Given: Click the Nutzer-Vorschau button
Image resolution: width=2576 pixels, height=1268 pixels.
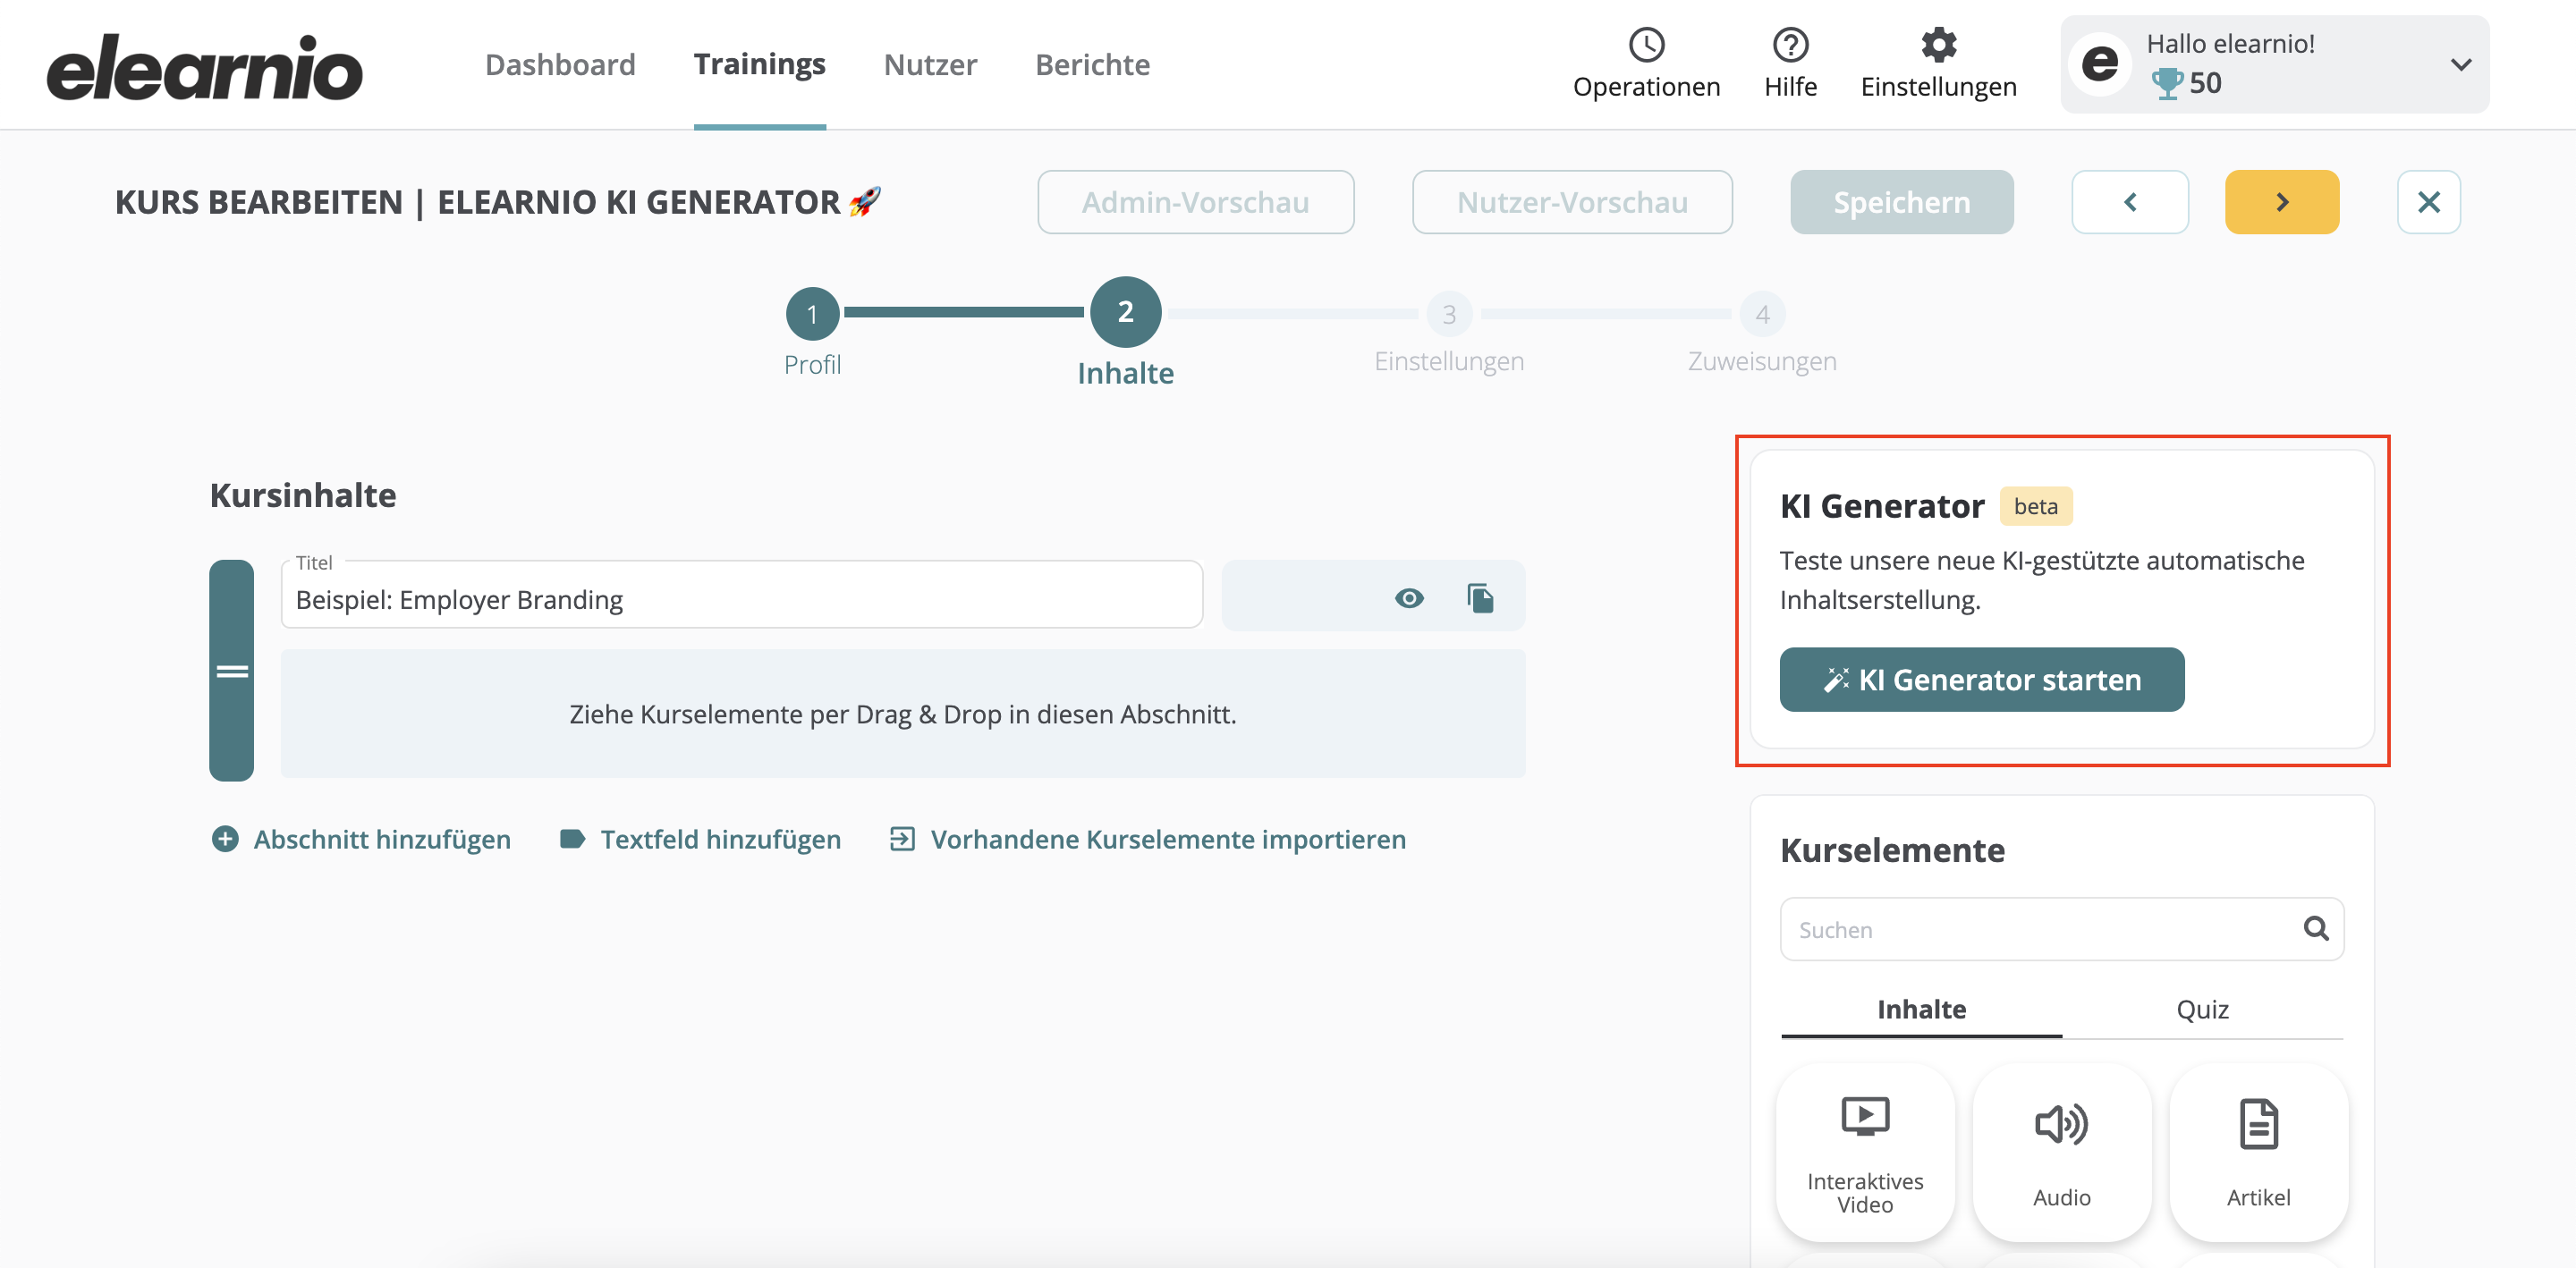Looking at the screenshot, I should pos(1572,202).
